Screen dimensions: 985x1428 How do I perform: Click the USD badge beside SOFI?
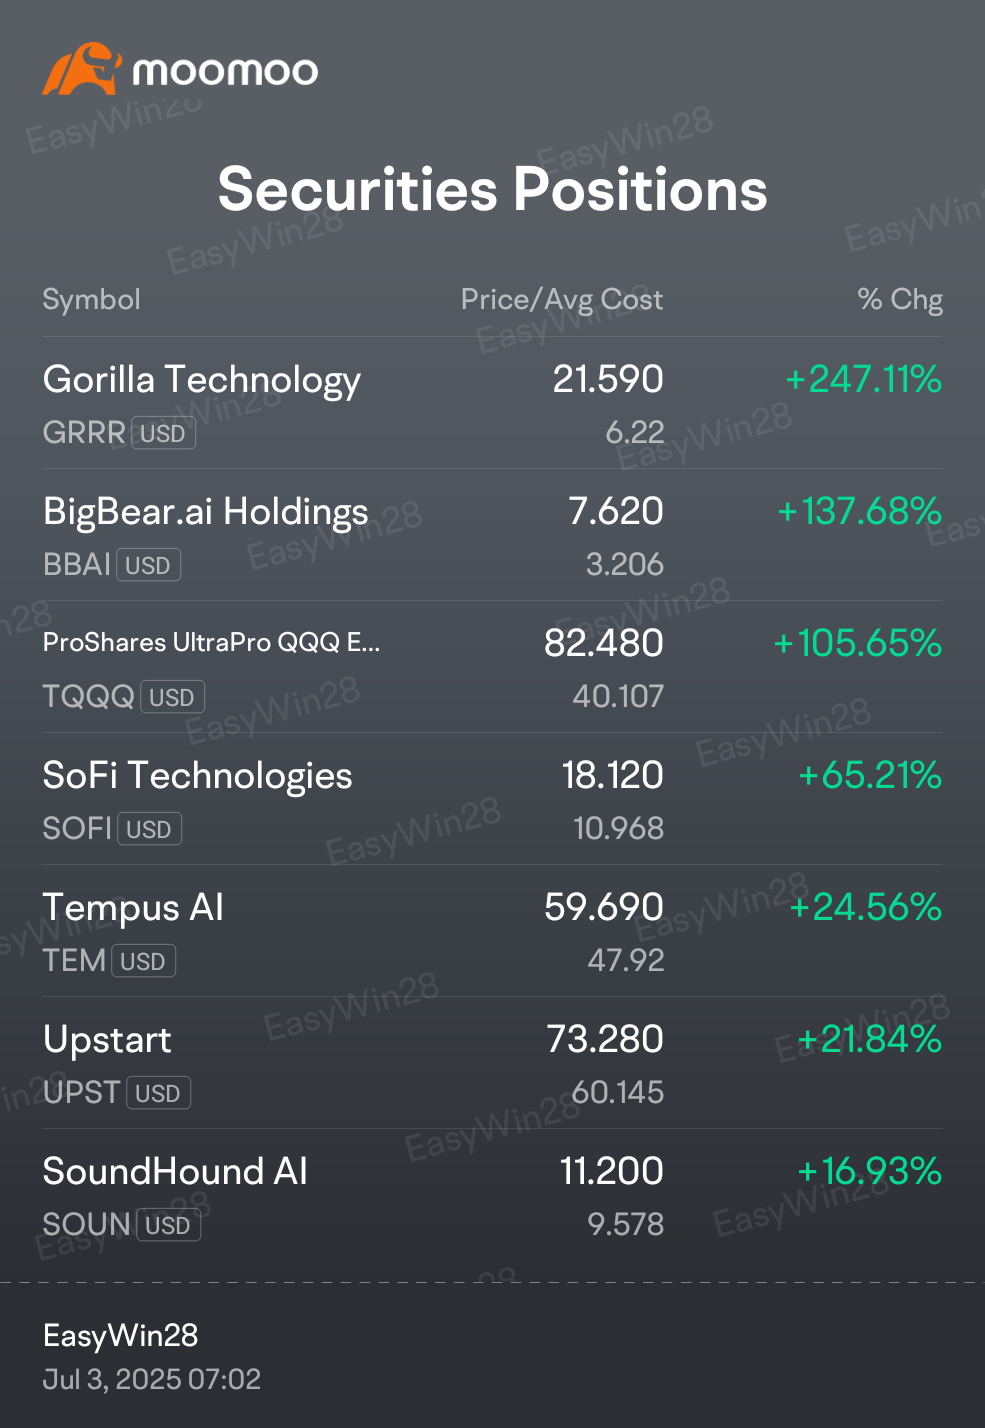click(149, 829)
